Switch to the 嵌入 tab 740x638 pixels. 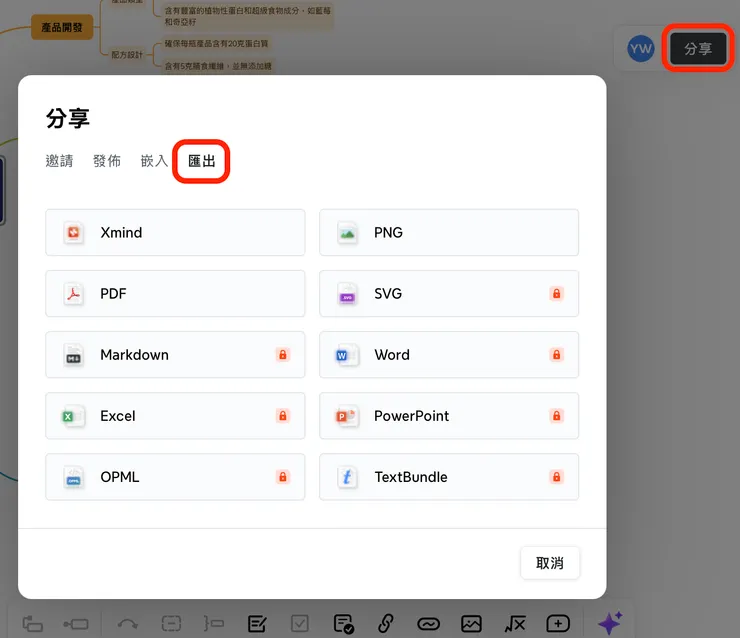(x=154, y=161)
